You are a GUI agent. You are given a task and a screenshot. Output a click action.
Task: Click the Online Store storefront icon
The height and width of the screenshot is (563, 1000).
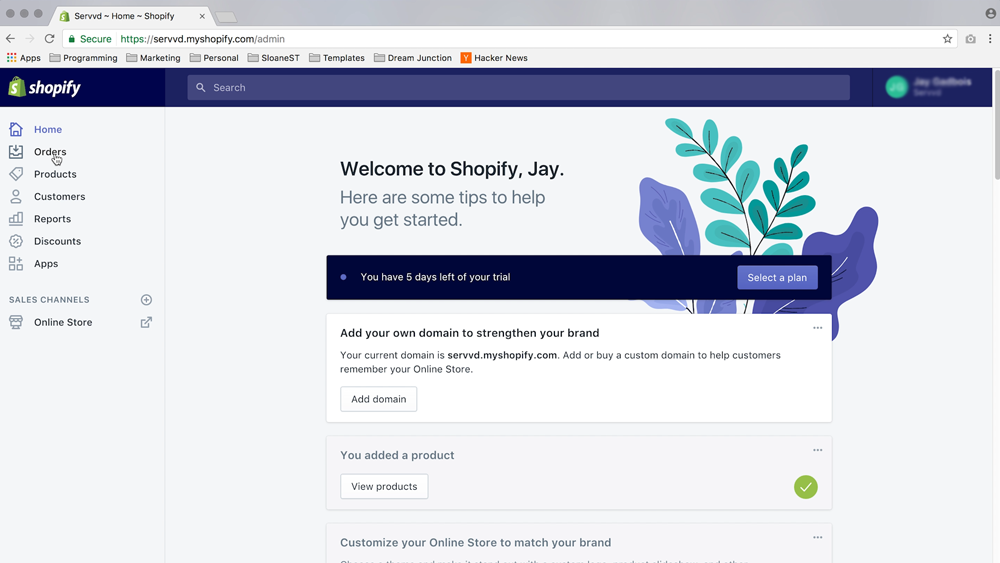[x=16, y=322]
